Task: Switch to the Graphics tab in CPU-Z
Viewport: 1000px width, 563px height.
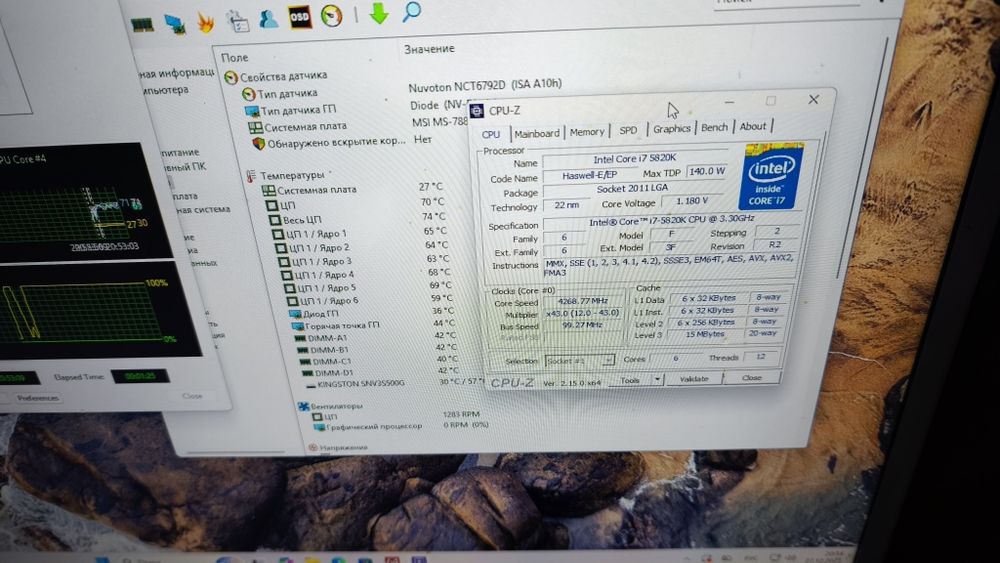Action: [x=672, y=129]
